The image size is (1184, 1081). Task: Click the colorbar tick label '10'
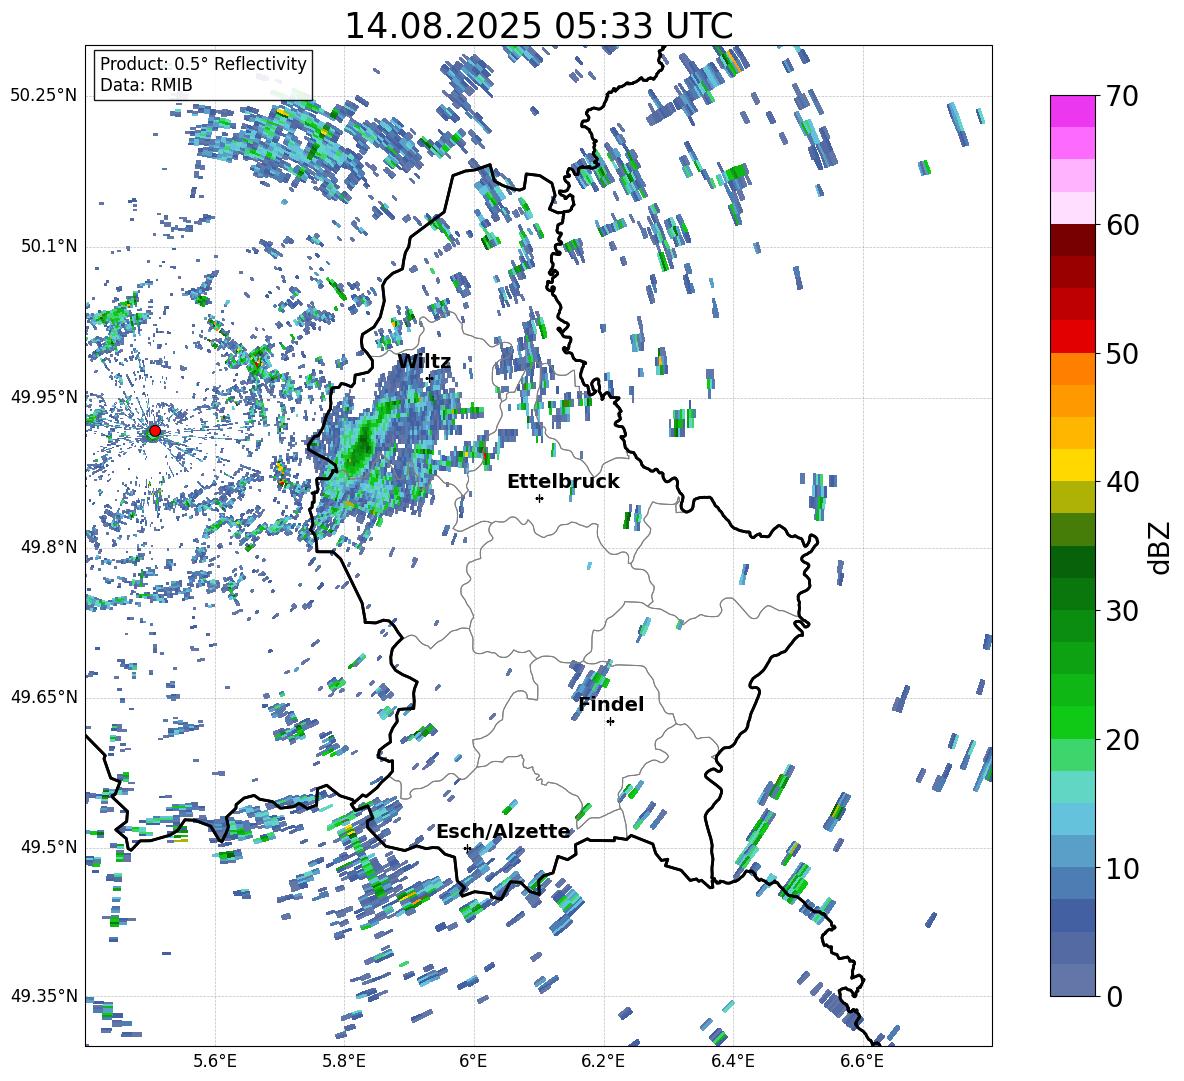coord(1122,868)
